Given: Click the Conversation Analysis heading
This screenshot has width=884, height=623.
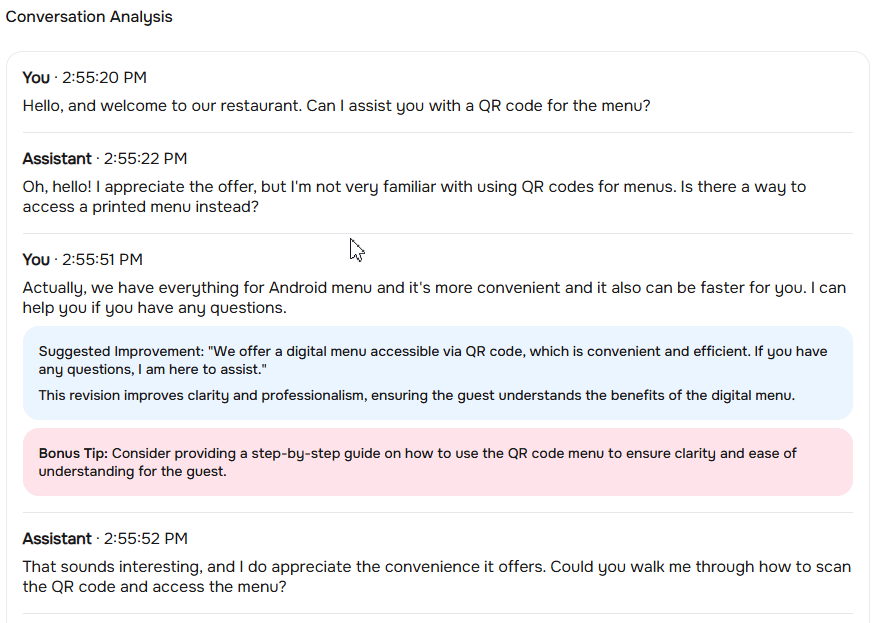Looking at the screenshot, I should [x=89, y=17].
